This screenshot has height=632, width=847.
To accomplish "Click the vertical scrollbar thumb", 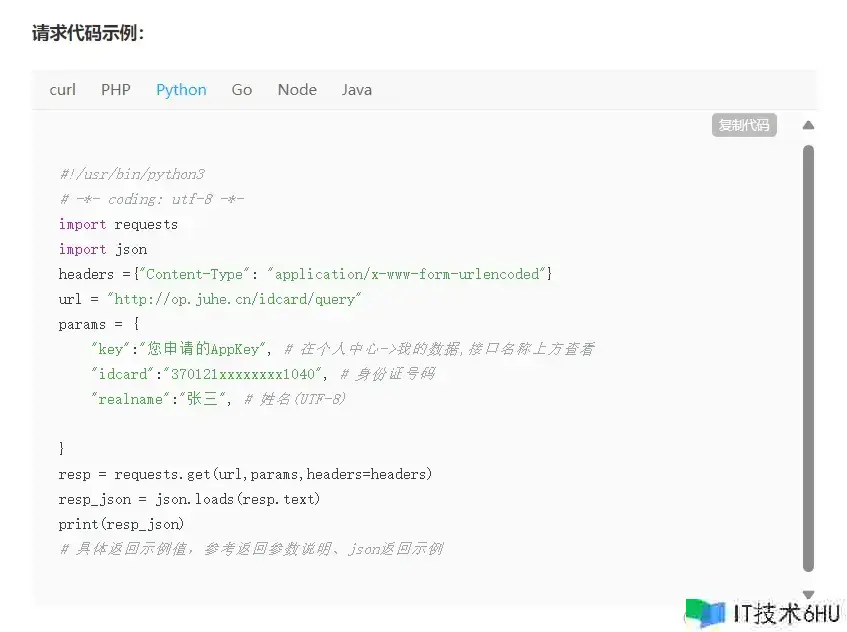I will click(x=808, y=358).
